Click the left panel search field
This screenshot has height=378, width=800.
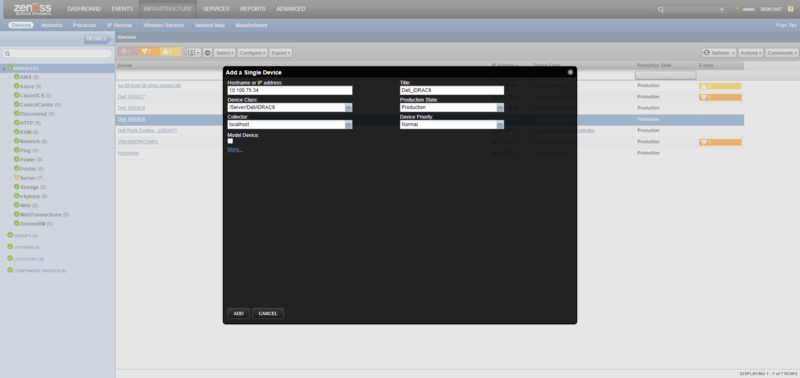click(x=57, y=54)
